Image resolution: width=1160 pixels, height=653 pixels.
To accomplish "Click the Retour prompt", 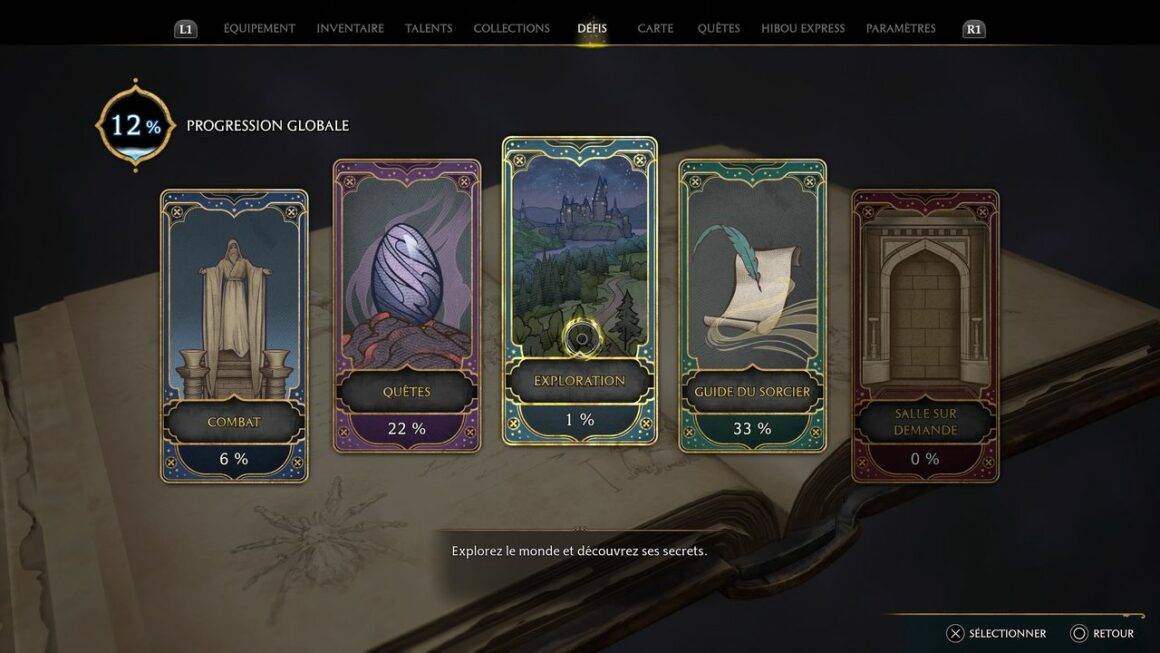I will 1113,633.
